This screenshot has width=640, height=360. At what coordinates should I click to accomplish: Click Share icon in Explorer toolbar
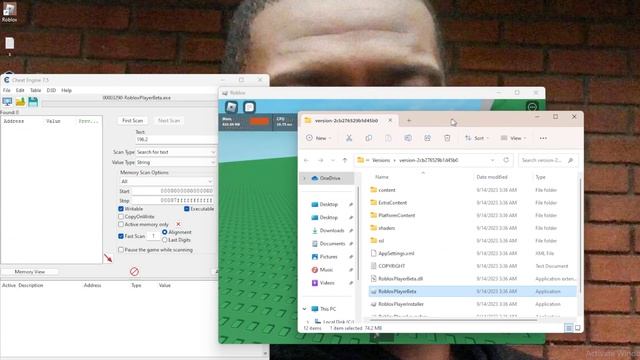(x=427, y=138)
